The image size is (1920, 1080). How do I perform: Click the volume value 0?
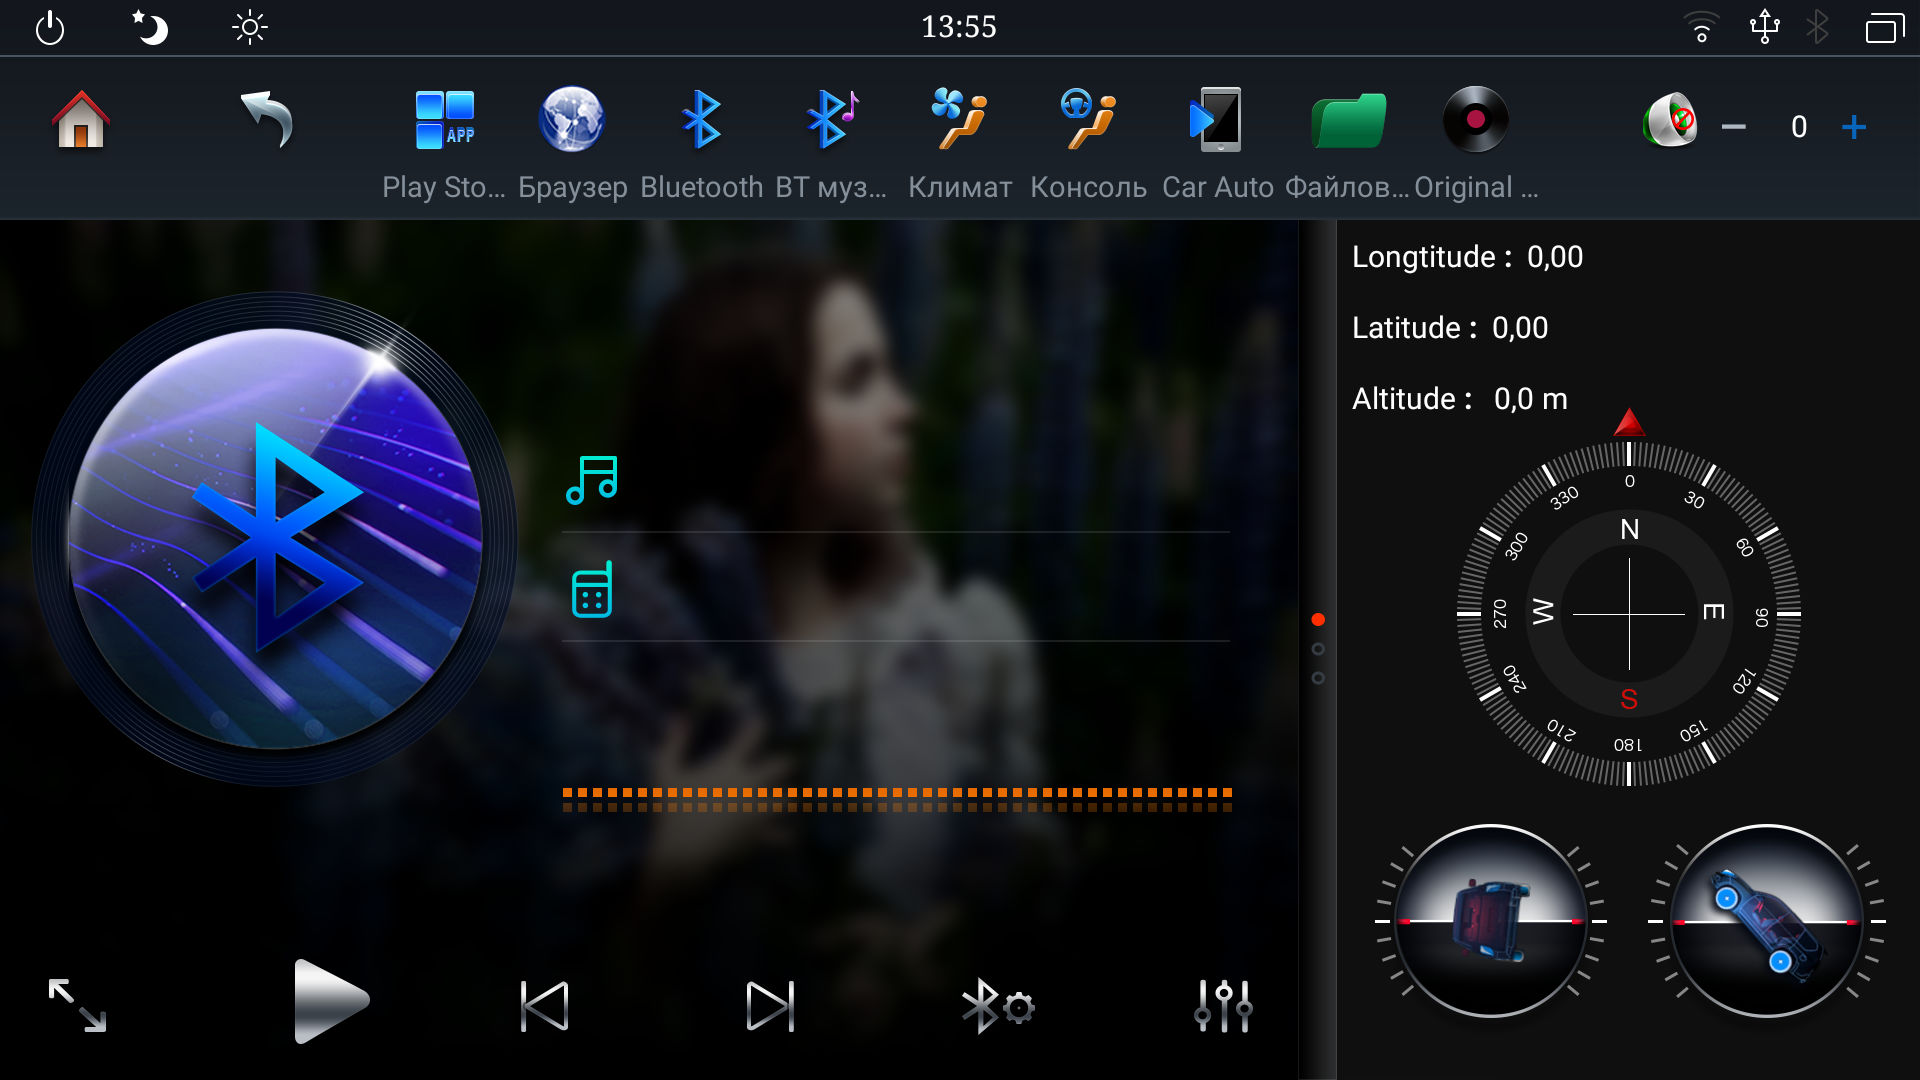[1799, 127]
